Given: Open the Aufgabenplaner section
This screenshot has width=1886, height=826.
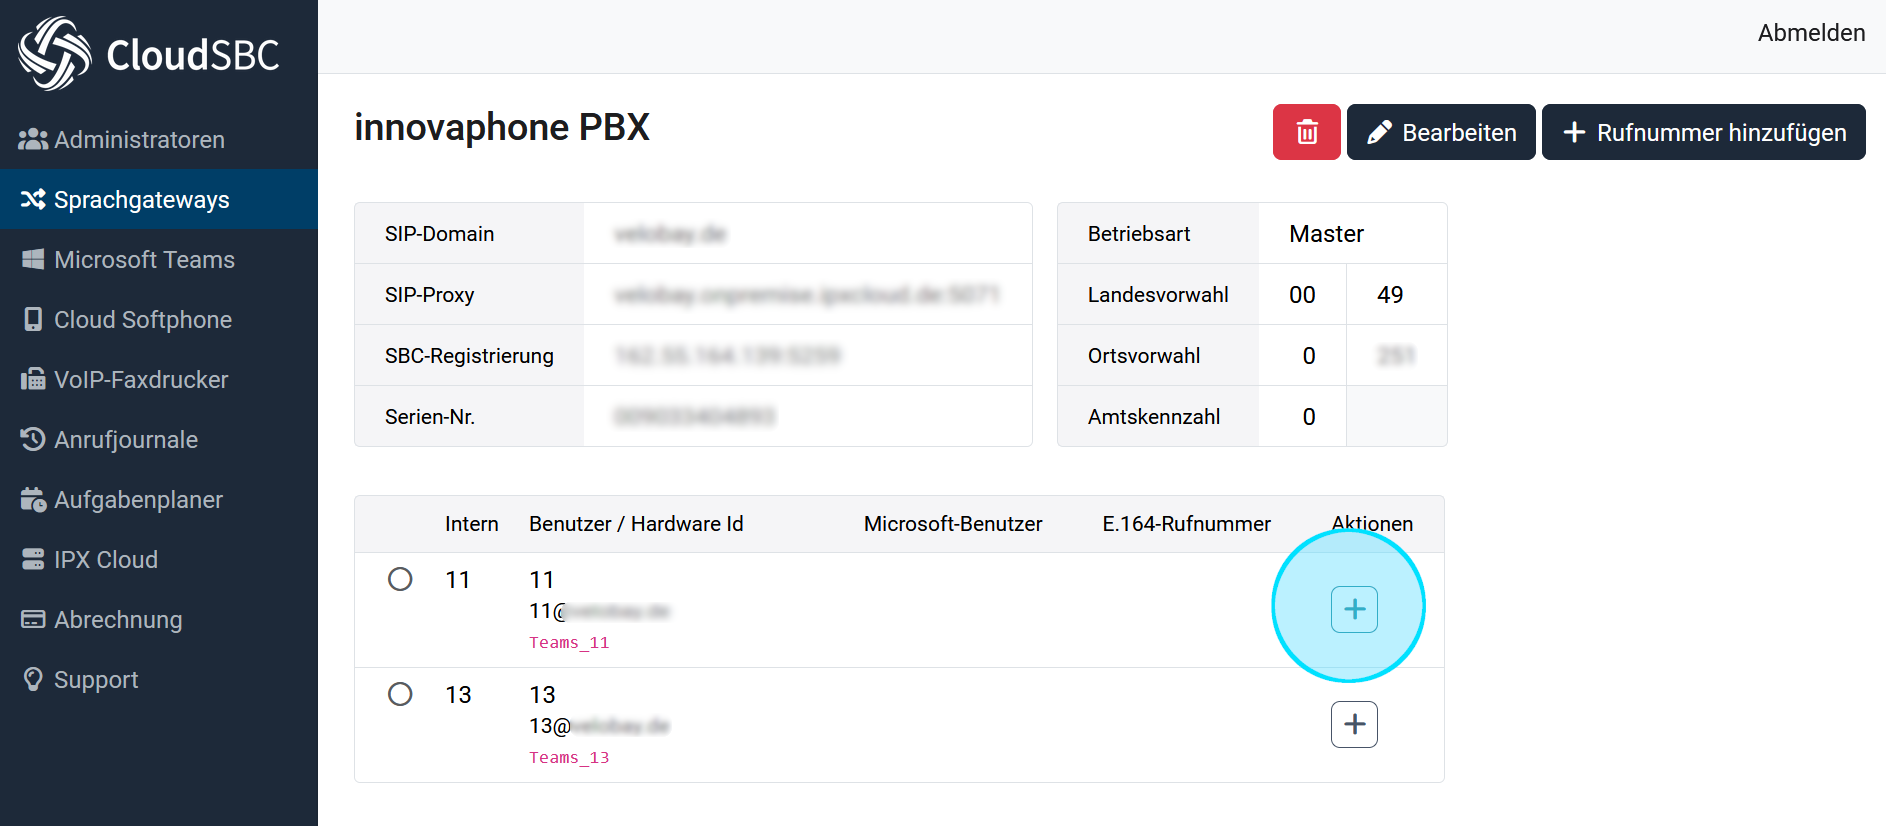Looking at the screenshot, I should point(138,500).
